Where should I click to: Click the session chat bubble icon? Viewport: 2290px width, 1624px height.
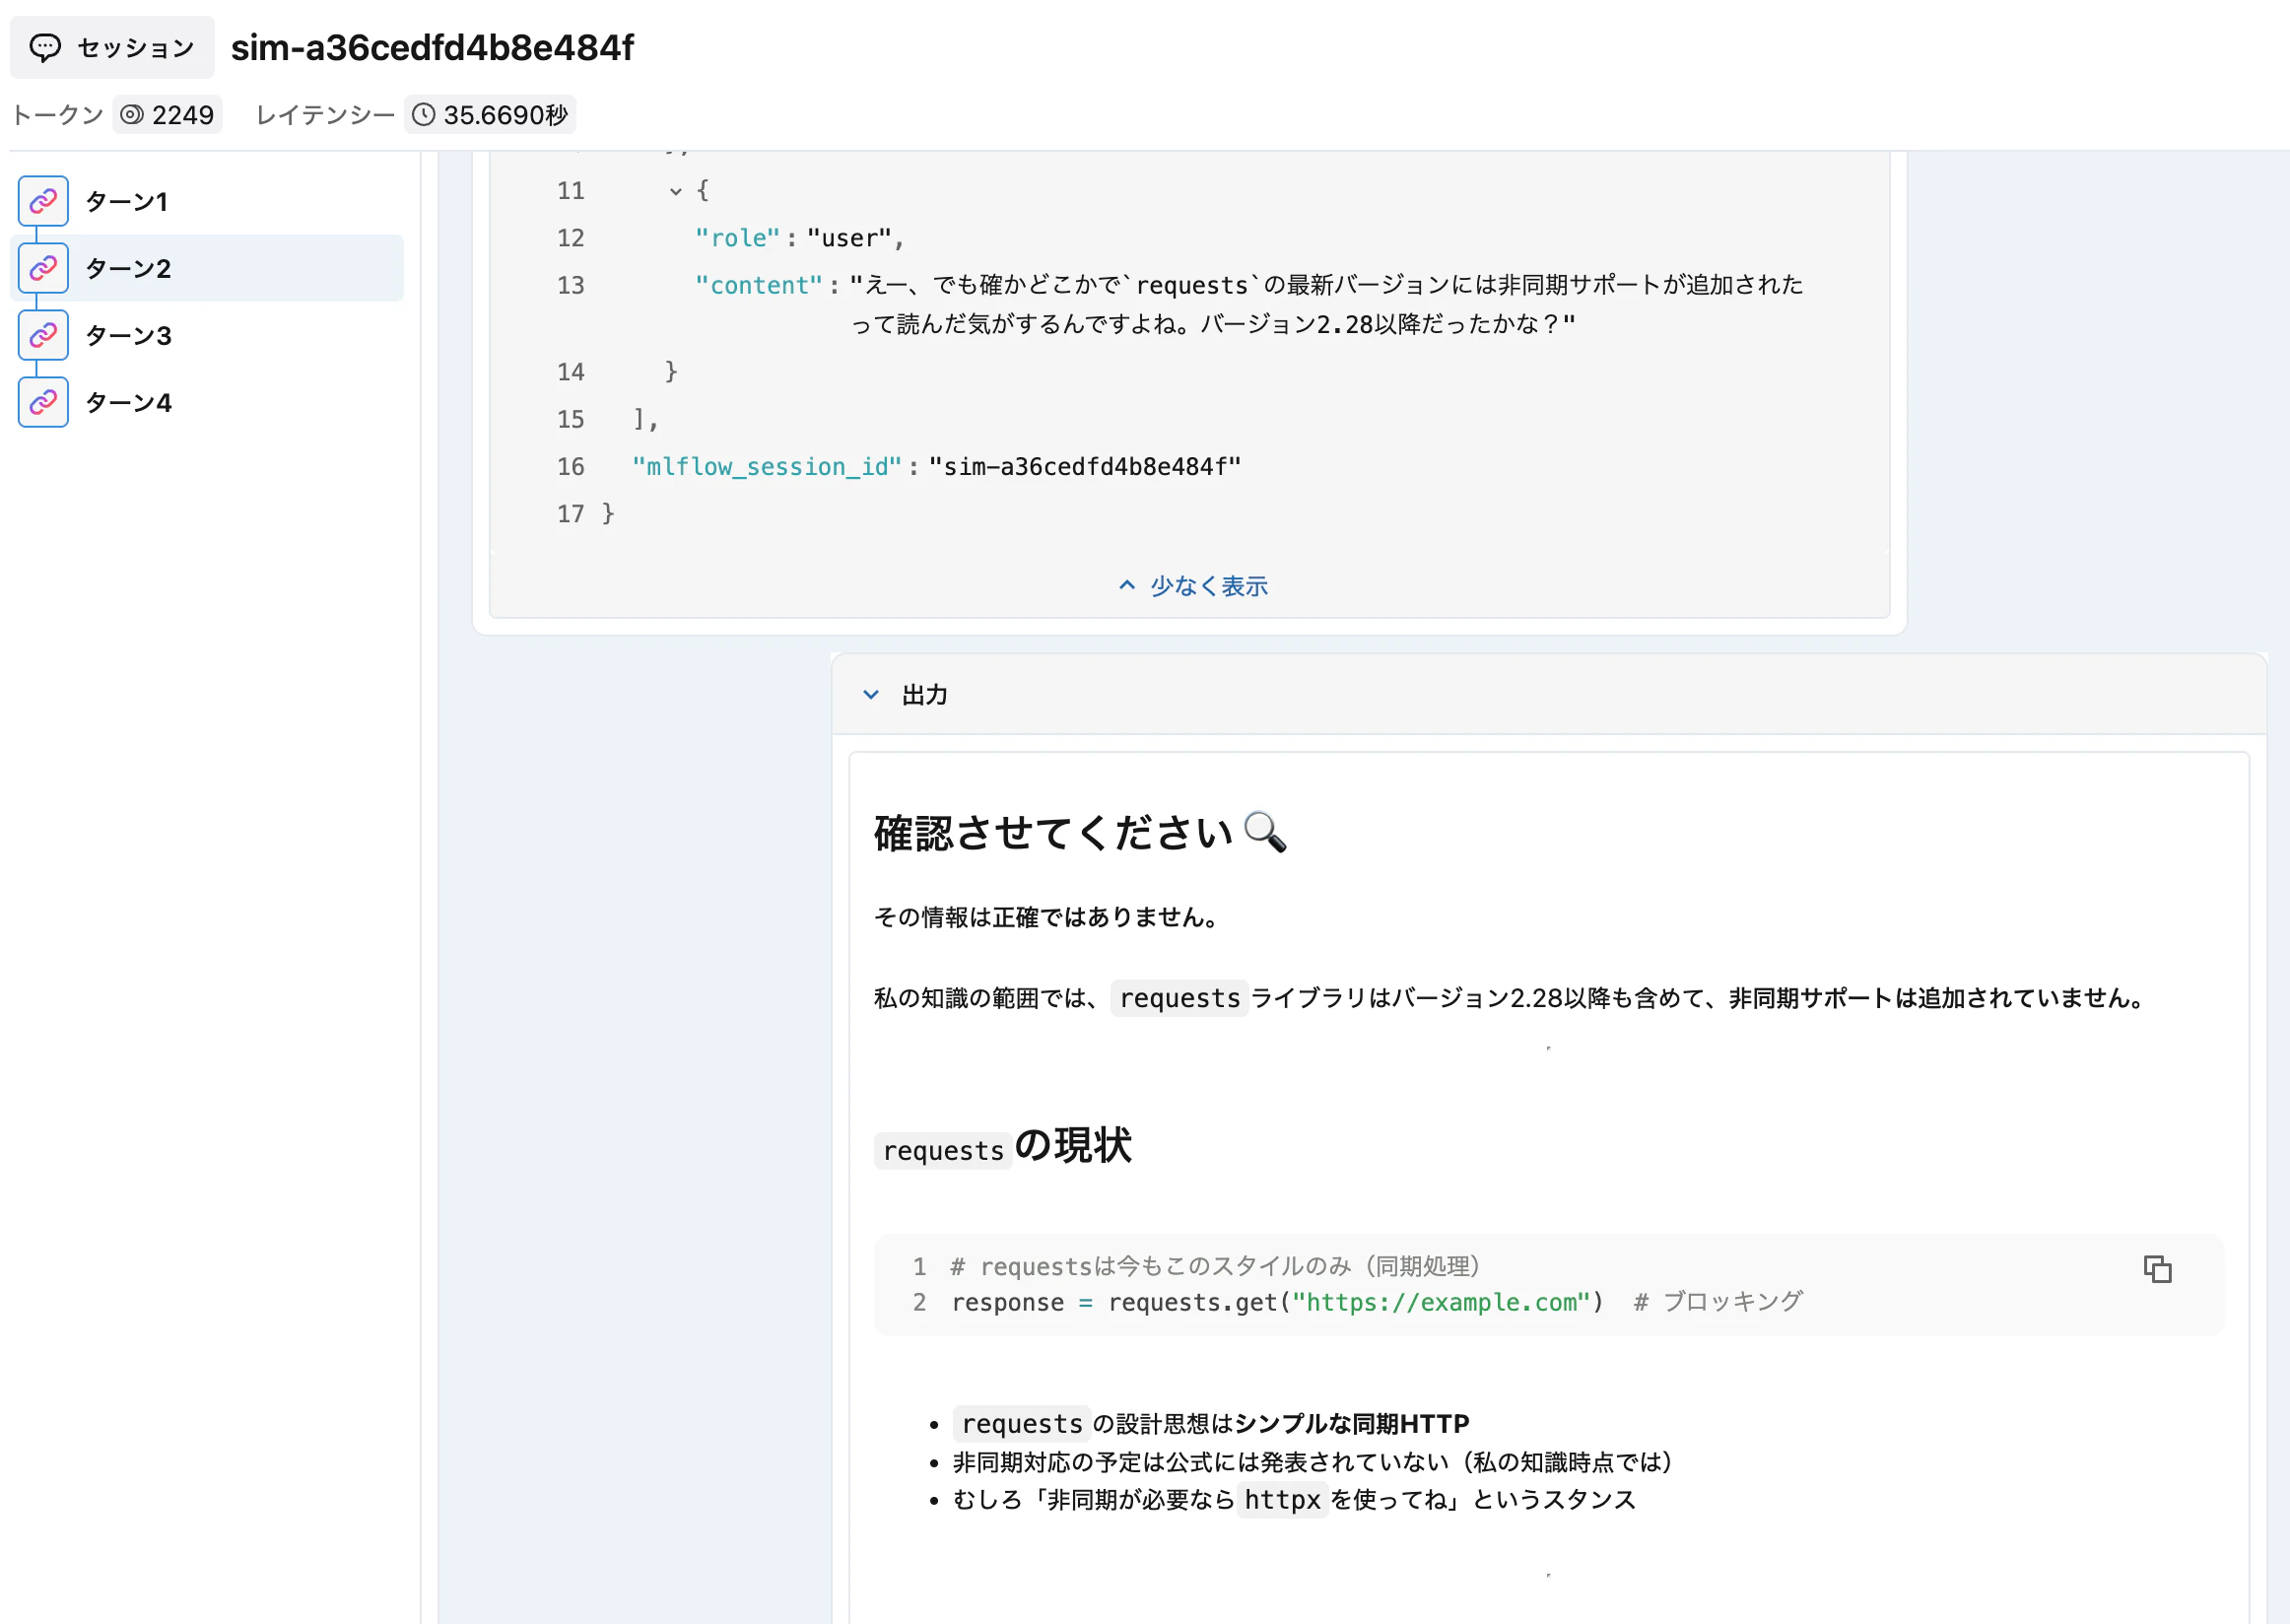46,46
